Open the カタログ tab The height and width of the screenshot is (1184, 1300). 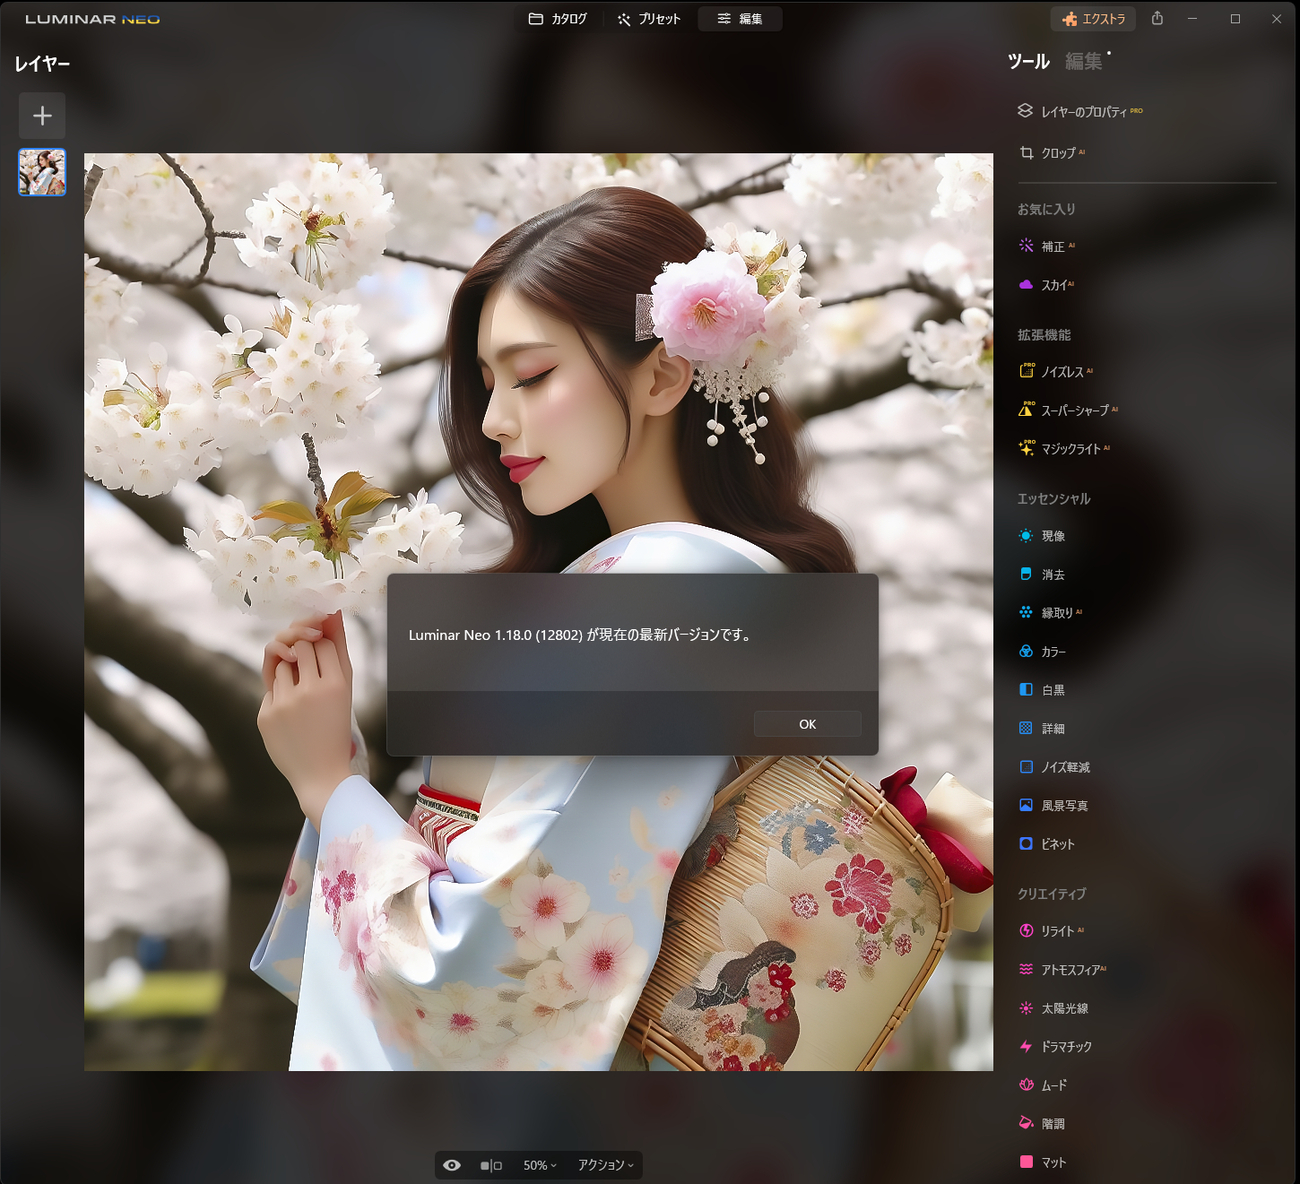557,19
